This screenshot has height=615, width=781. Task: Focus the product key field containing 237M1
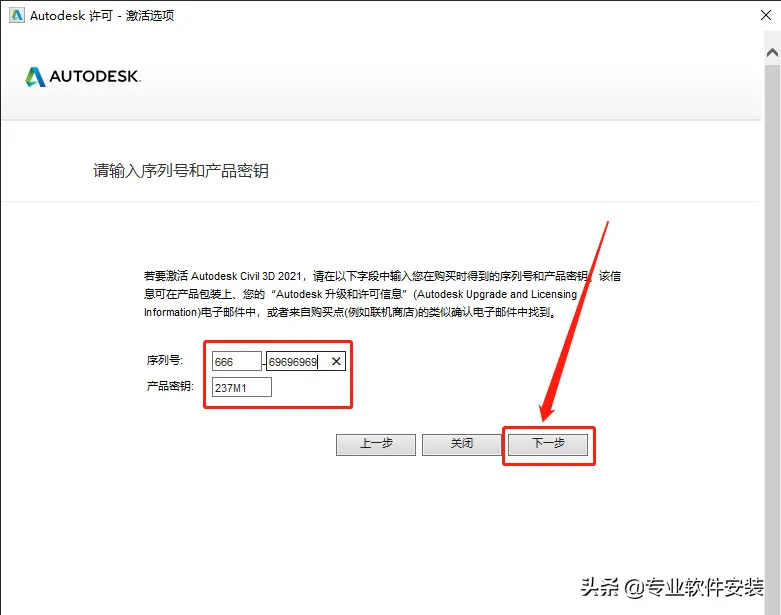[x=242, y=387]
